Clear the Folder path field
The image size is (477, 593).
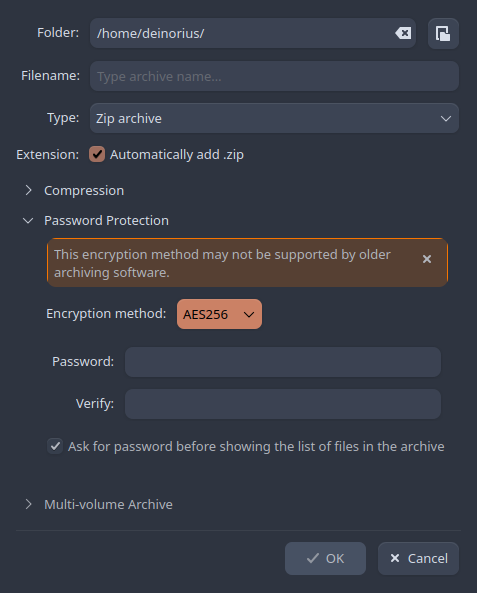(x=403, y=33)
